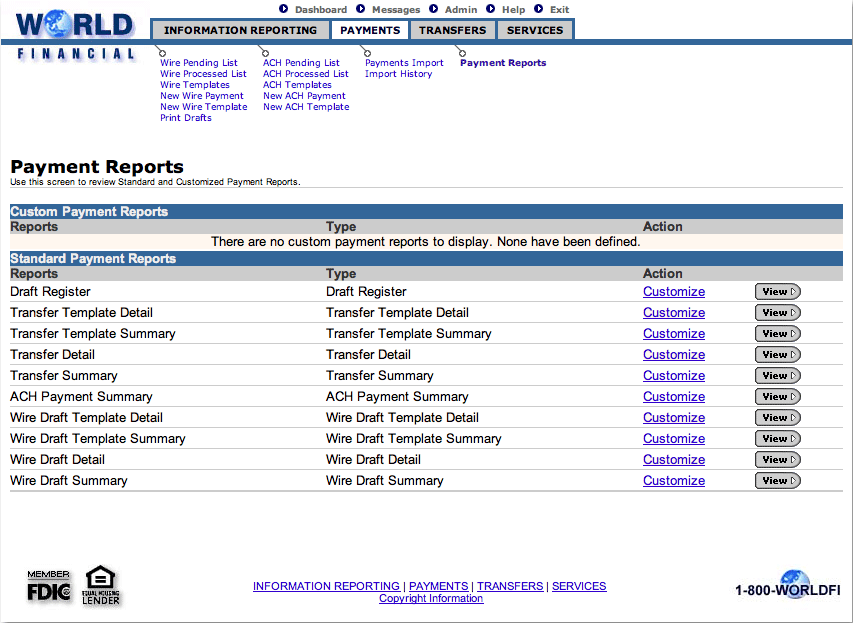
Task: View the Transfer Summary report
Action: point(777,376)
